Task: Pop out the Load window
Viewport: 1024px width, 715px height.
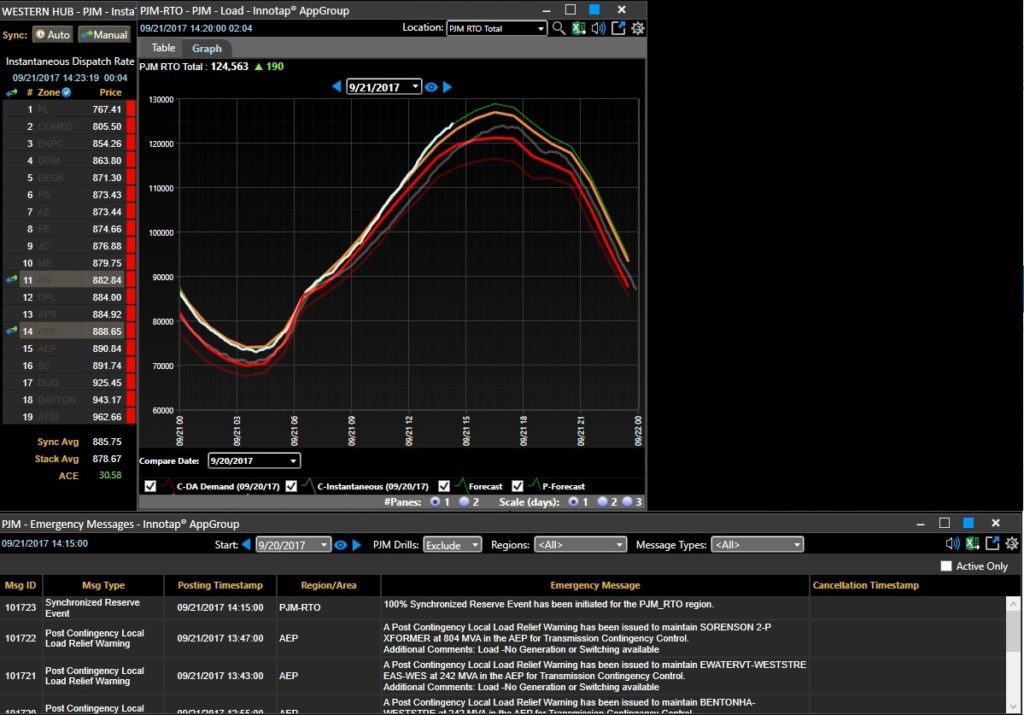Action: click(618, 28)
